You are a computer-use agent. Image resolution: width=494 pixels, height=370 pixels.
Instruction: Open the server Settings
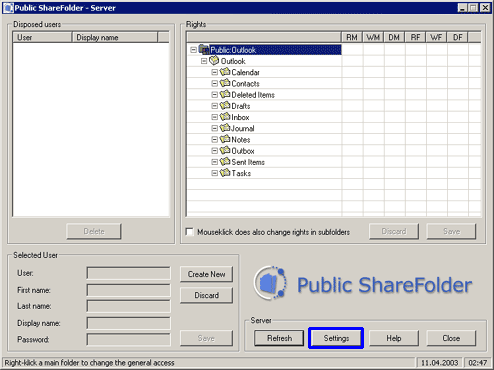point(336,338)
